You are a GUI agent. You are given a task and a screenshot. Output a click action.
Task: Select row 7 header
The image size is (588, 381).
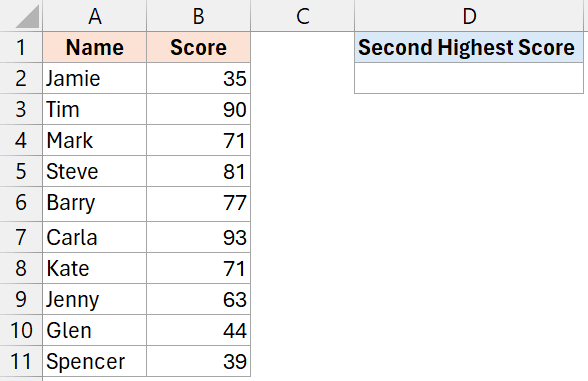coord(21,237)
